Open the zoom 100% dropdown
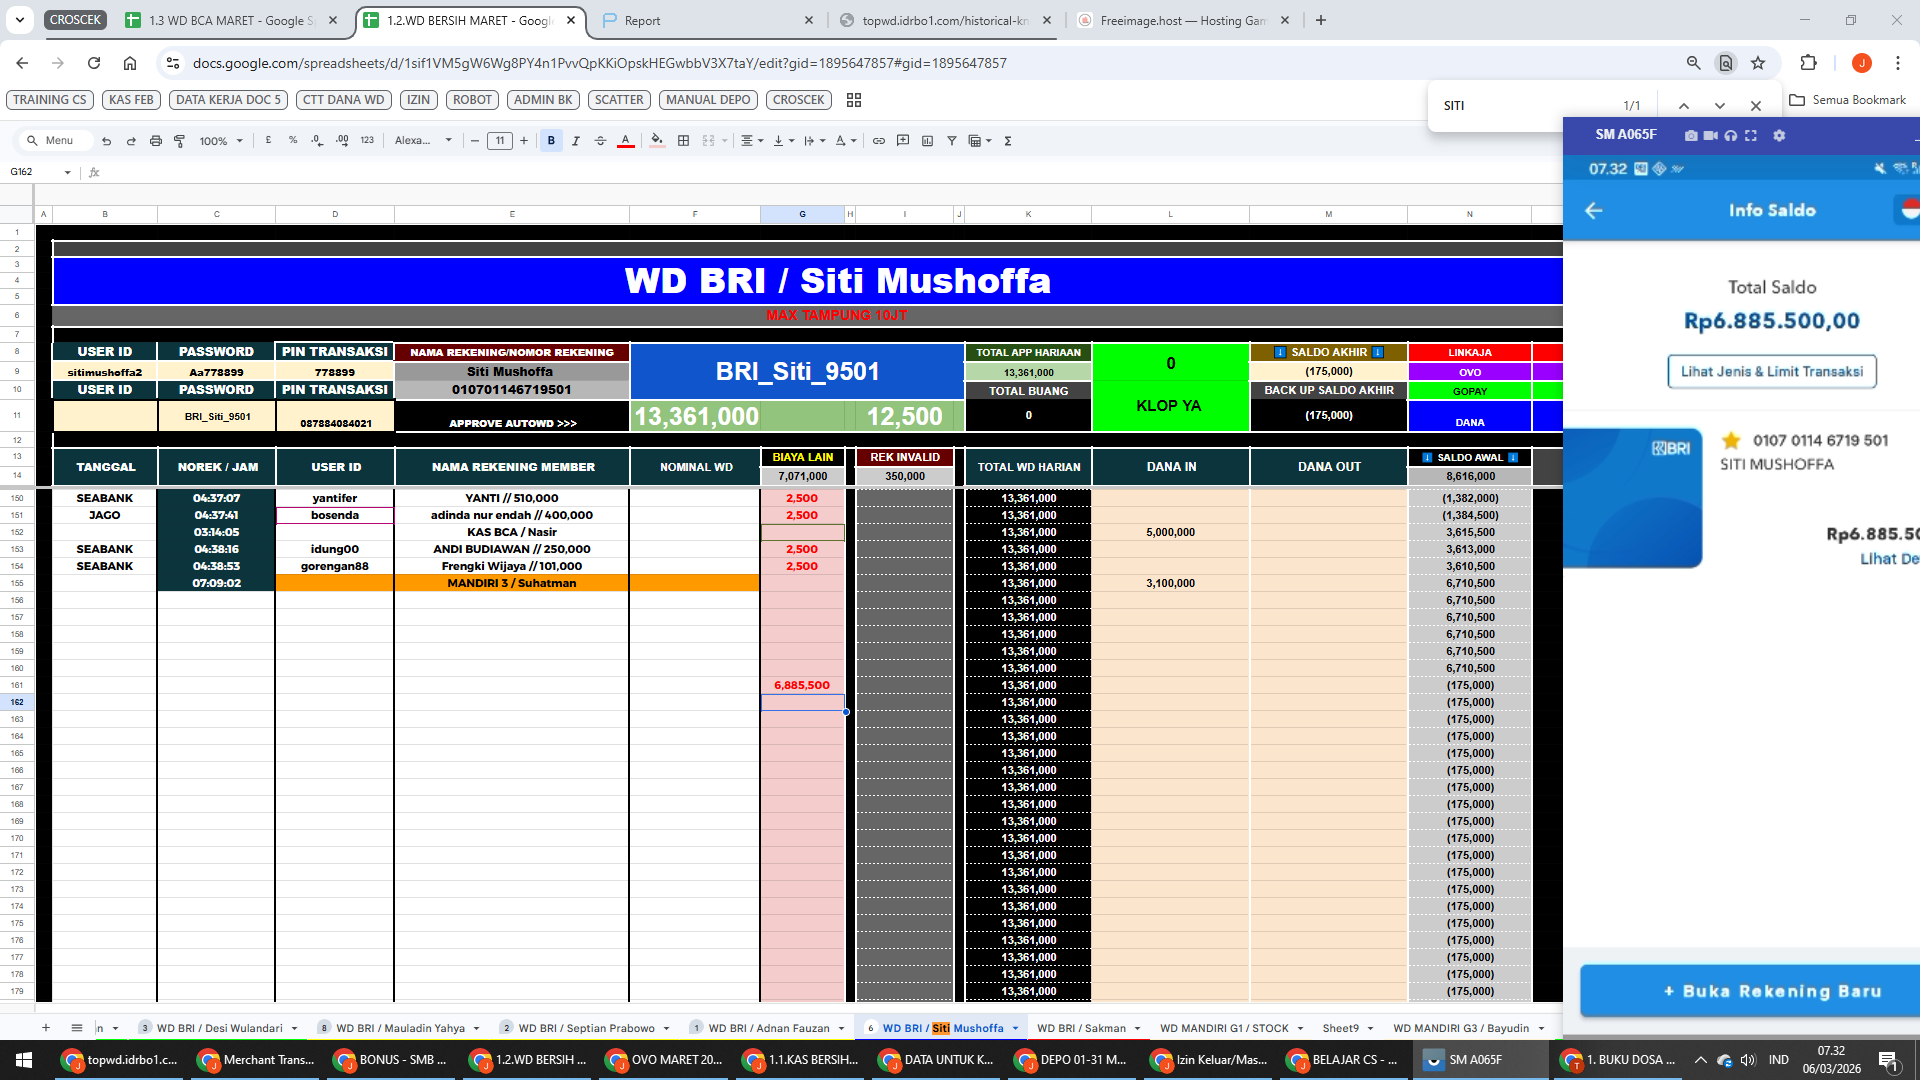Viewport: 1920px width, 1080px height. click(x=221, y=141)
